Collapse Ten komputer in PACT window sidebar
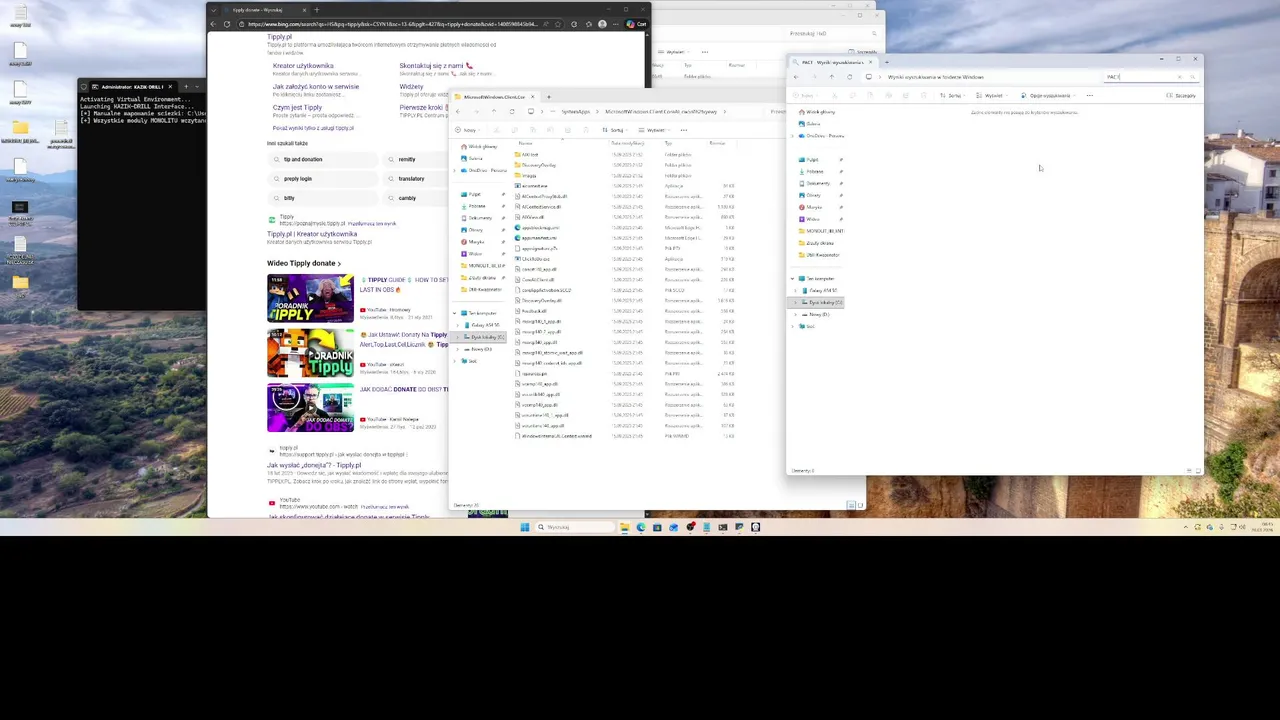This screenshot has height=720, width=1280. pos(794,279)
